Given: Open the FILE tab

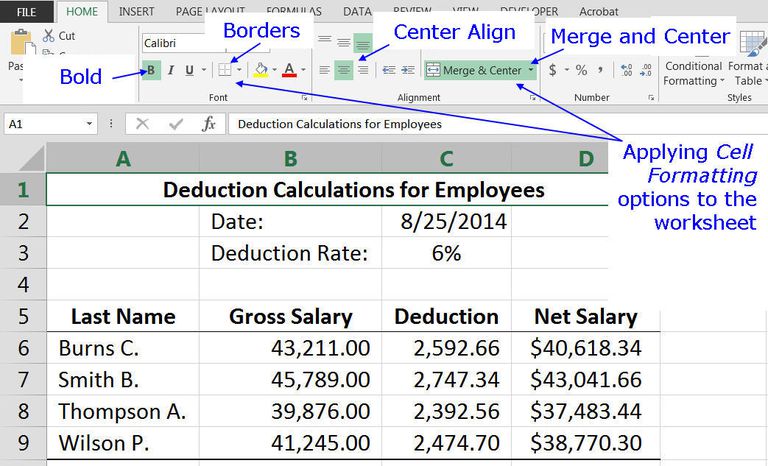Looking at the screenshot, I should coord(26,12).
